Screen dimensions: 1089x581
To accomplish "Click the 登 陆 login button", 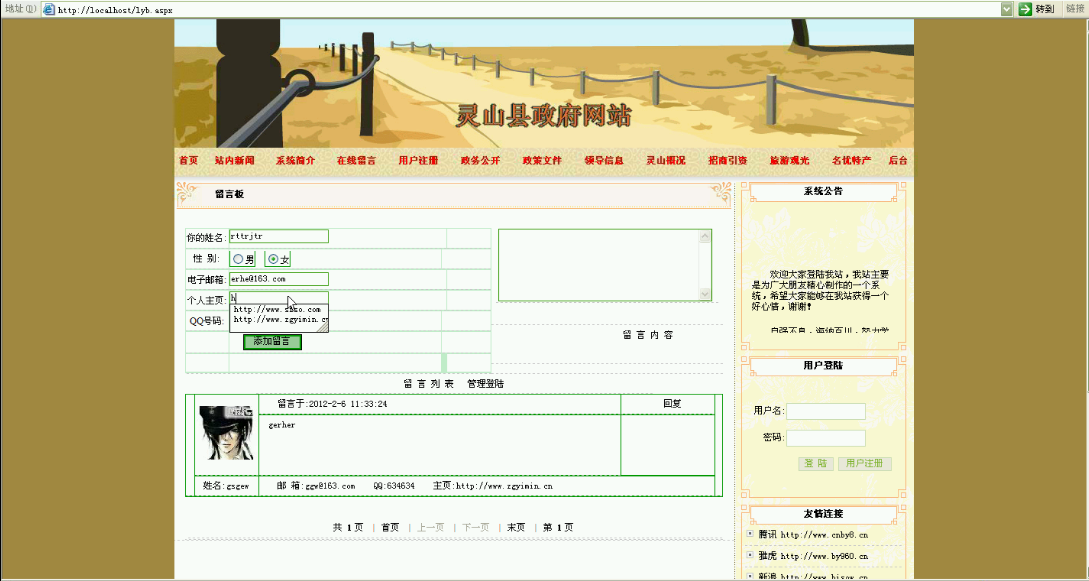I will pyautogui.click(x=816, y=464).
